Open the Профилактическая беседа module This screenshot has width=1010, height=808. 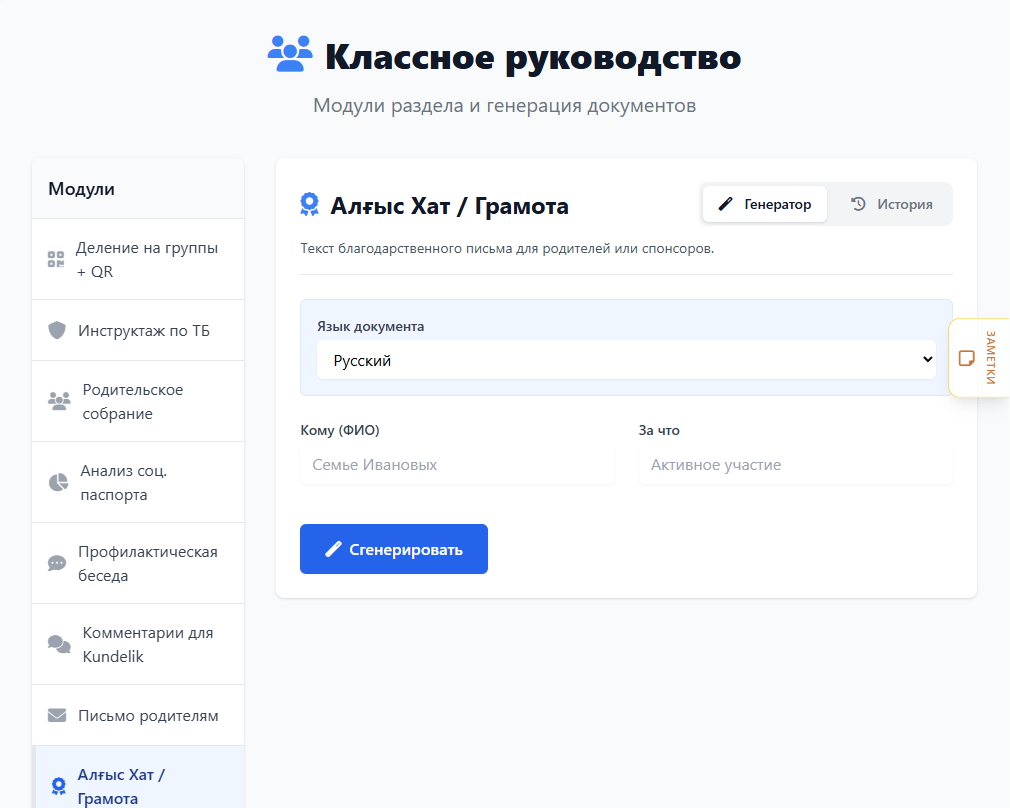coord(138,563)
